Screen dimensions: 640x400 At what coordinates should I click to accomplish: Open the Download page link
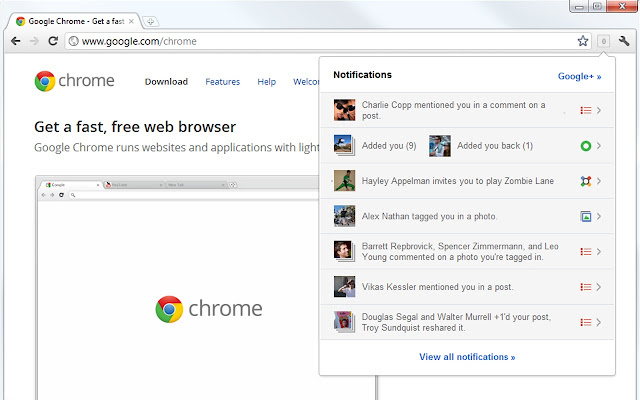click(166, 82)
